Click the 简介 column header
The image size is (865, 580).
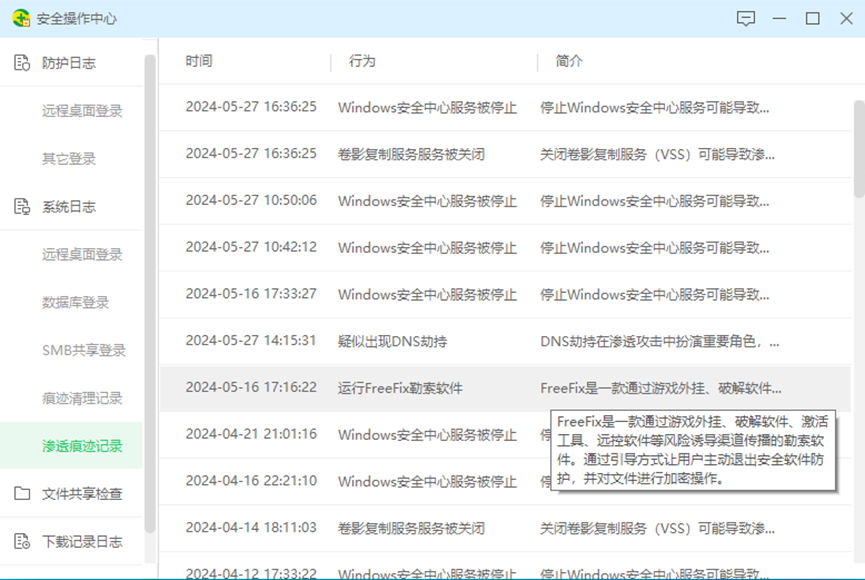click(x=569, y=61)
